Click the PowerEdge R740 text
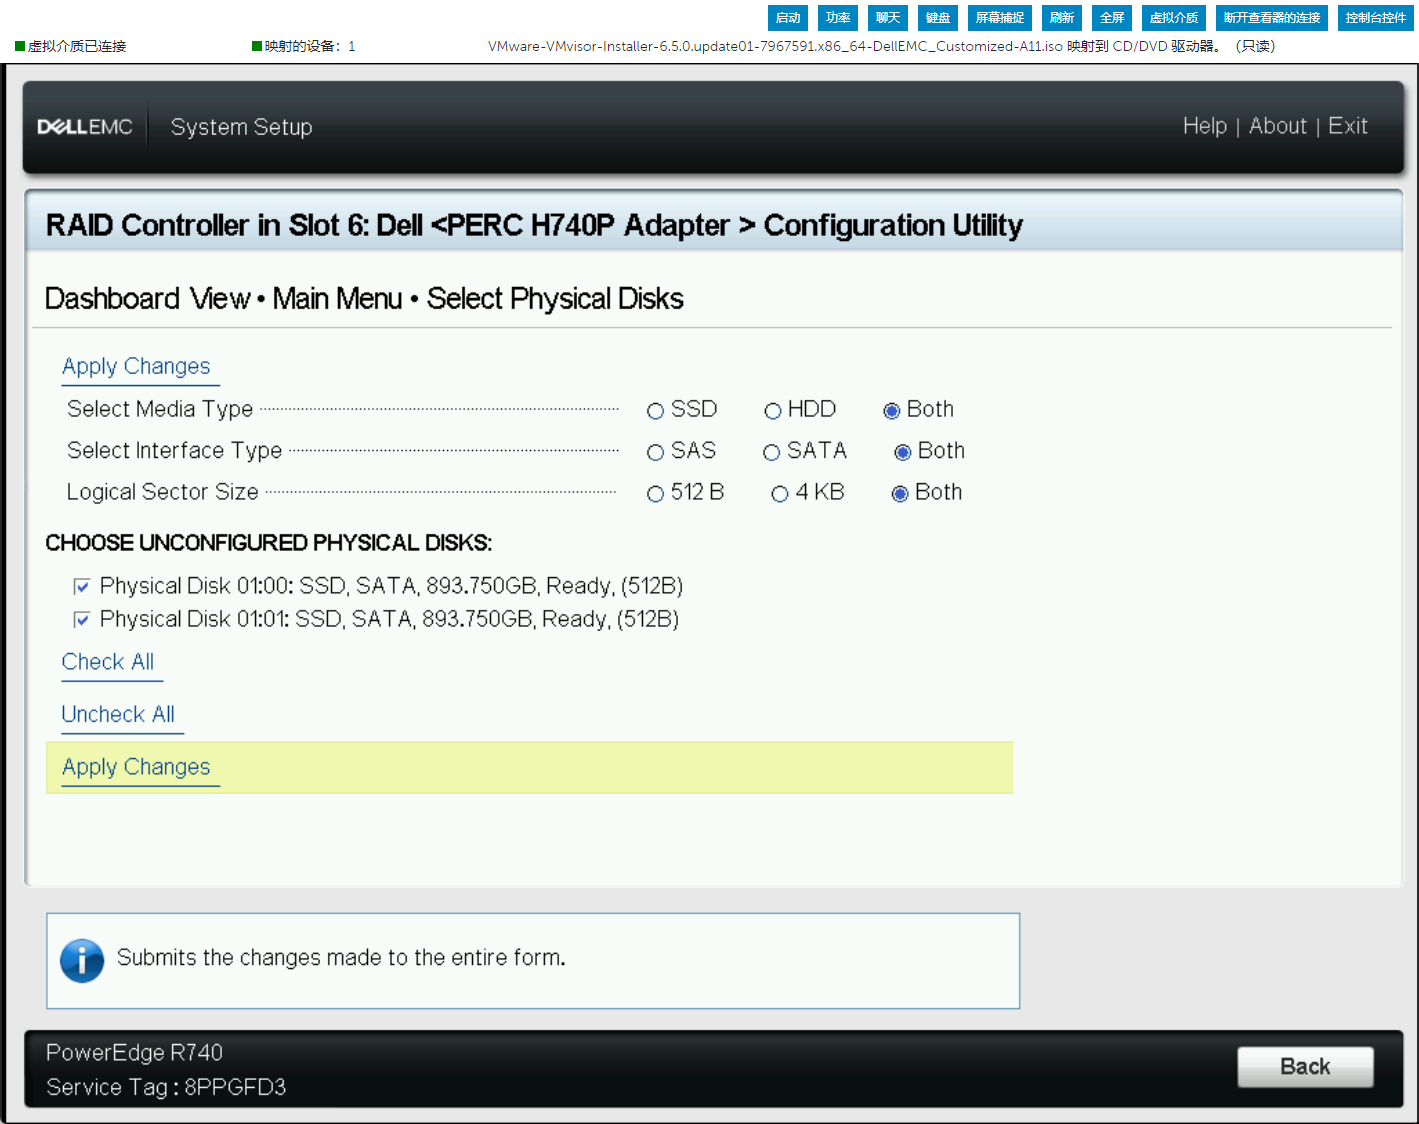 [x=134, y=1052]
